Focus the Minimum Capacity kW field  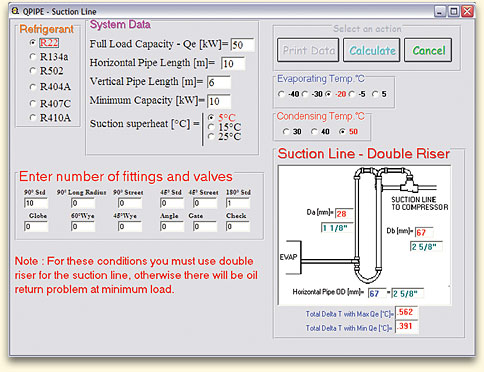pos(219,101)
